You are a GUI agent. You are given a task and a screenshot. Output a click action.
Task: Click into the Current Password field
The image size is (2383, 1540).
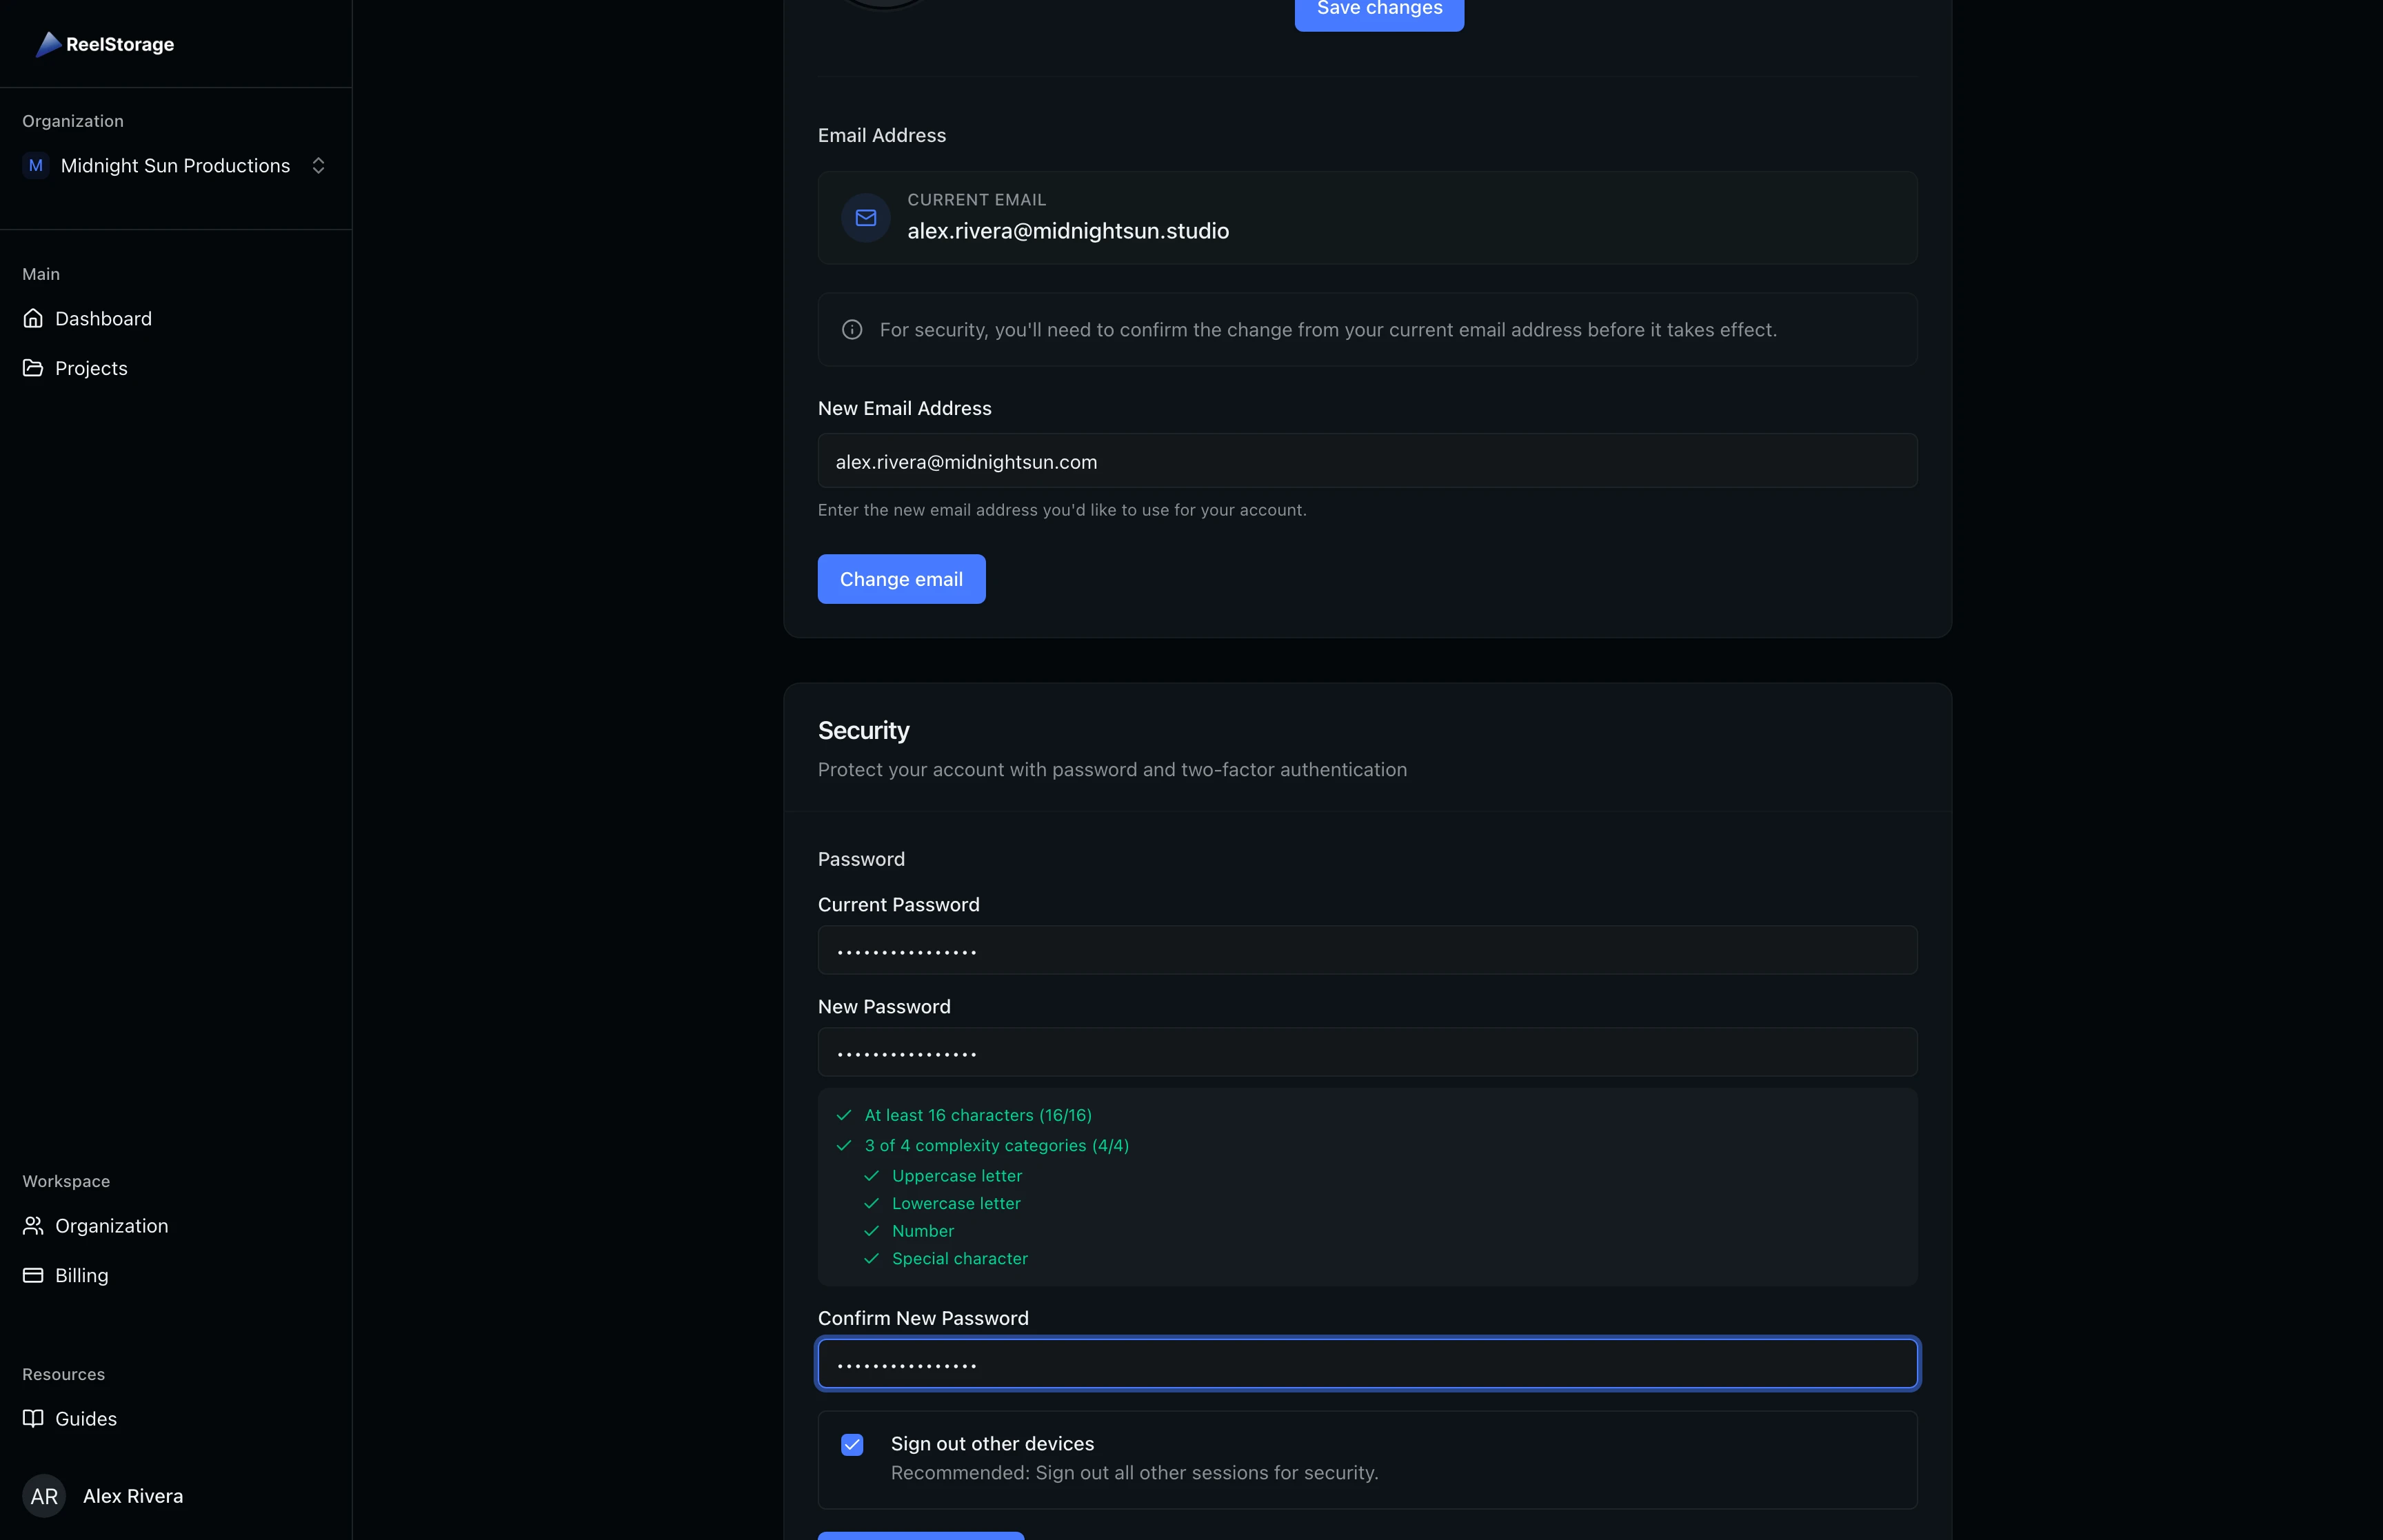(x=1367, y=950)
